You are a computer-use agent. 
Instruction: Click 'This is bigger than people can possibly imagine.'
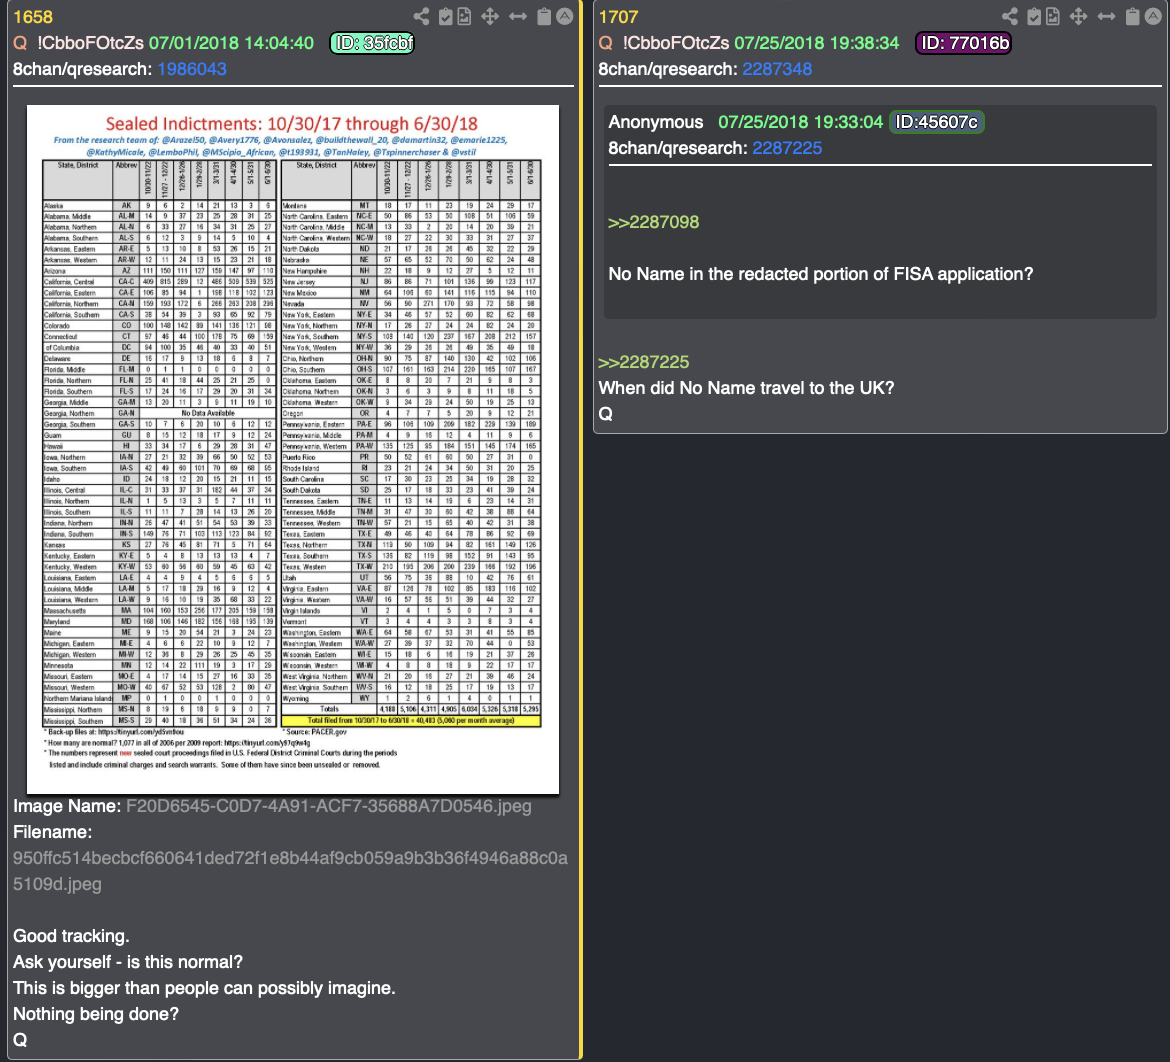point(204,989)
